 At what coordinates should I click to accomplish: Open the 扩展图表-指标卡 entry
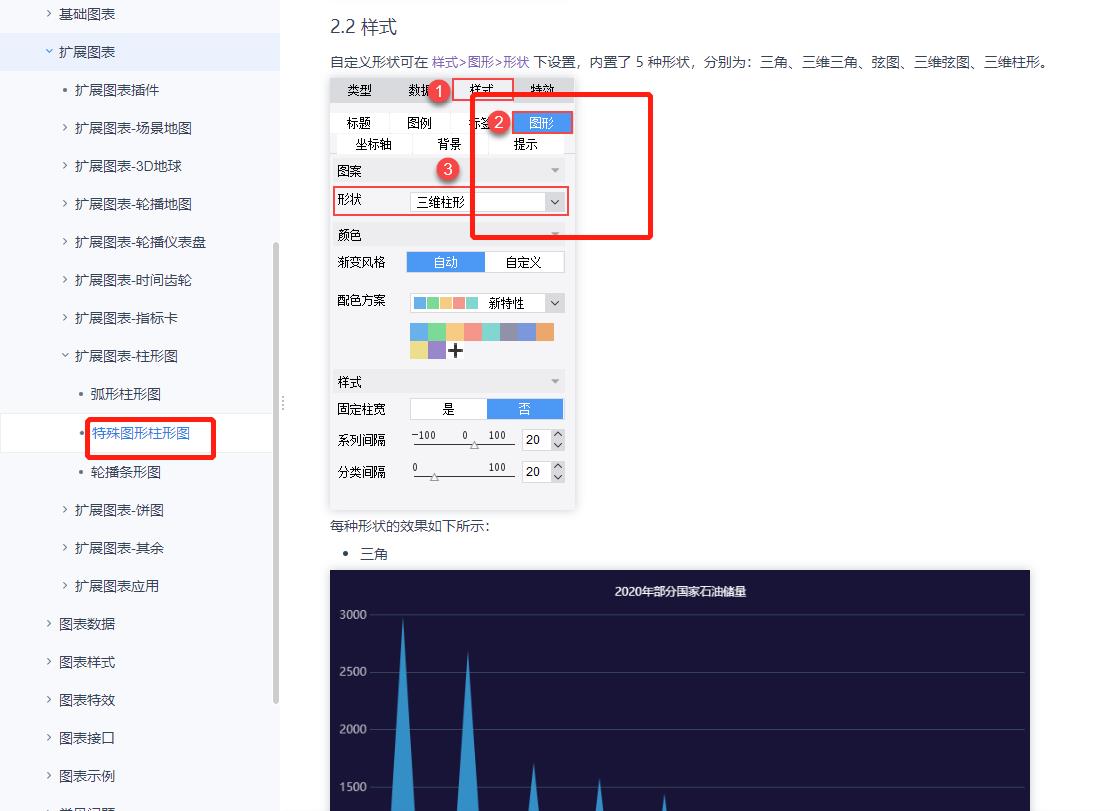(126, 318)
